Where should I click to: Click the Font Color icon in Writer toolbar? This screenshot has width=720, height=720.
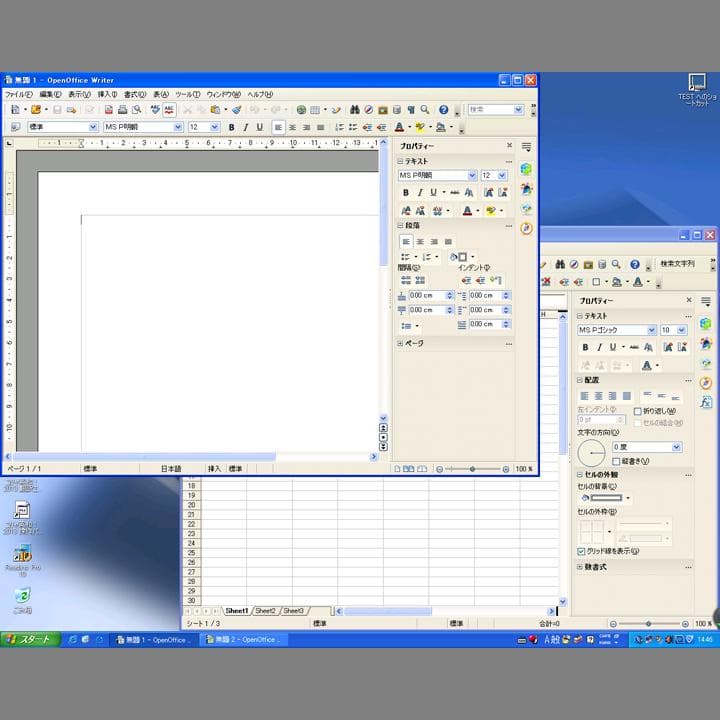pyautogui.click(x=399, y=127)
